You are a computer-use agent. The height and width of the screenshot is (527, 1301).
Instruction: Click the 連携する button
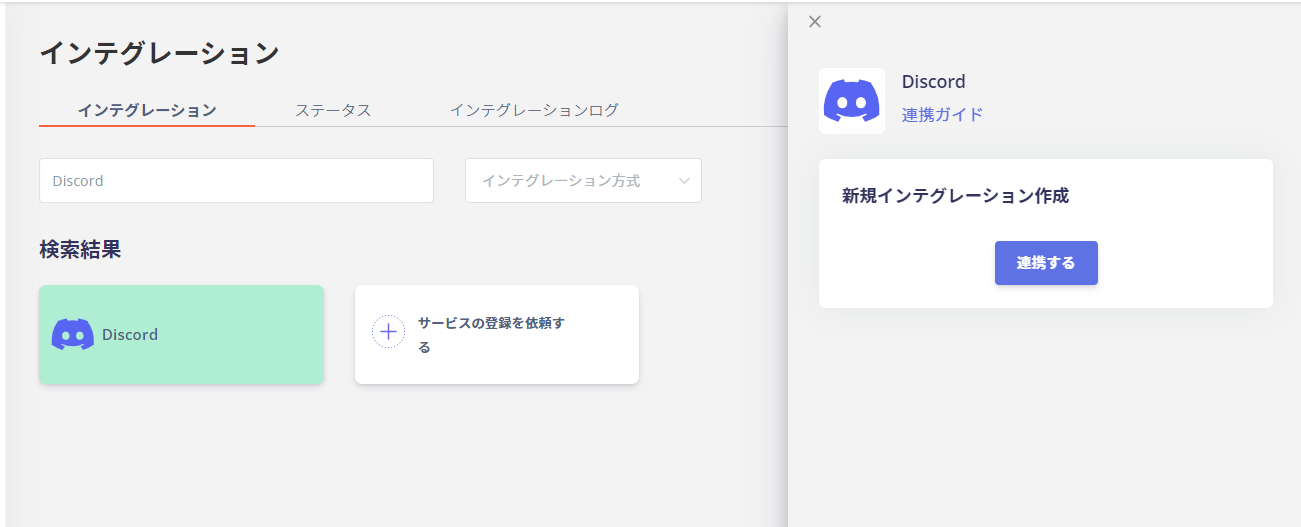pos(1046,263)
